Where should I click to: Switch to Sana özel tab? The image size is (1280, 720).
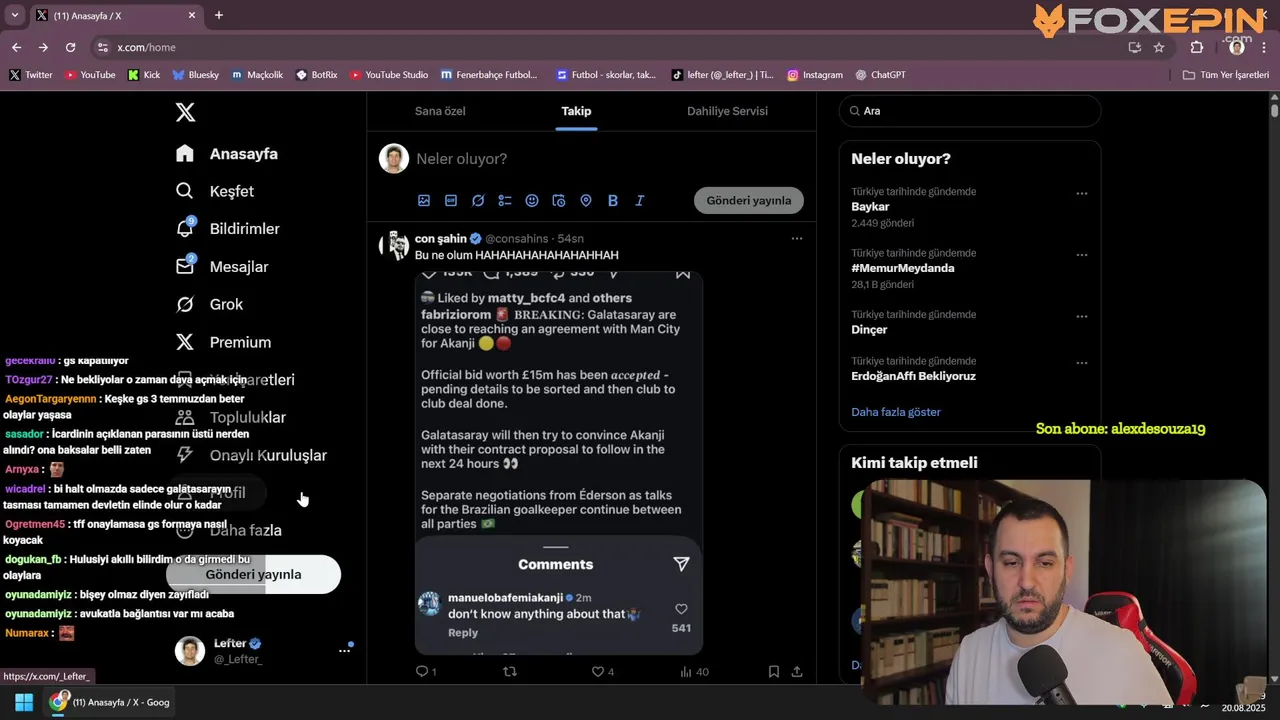click(x=440, y=111)
